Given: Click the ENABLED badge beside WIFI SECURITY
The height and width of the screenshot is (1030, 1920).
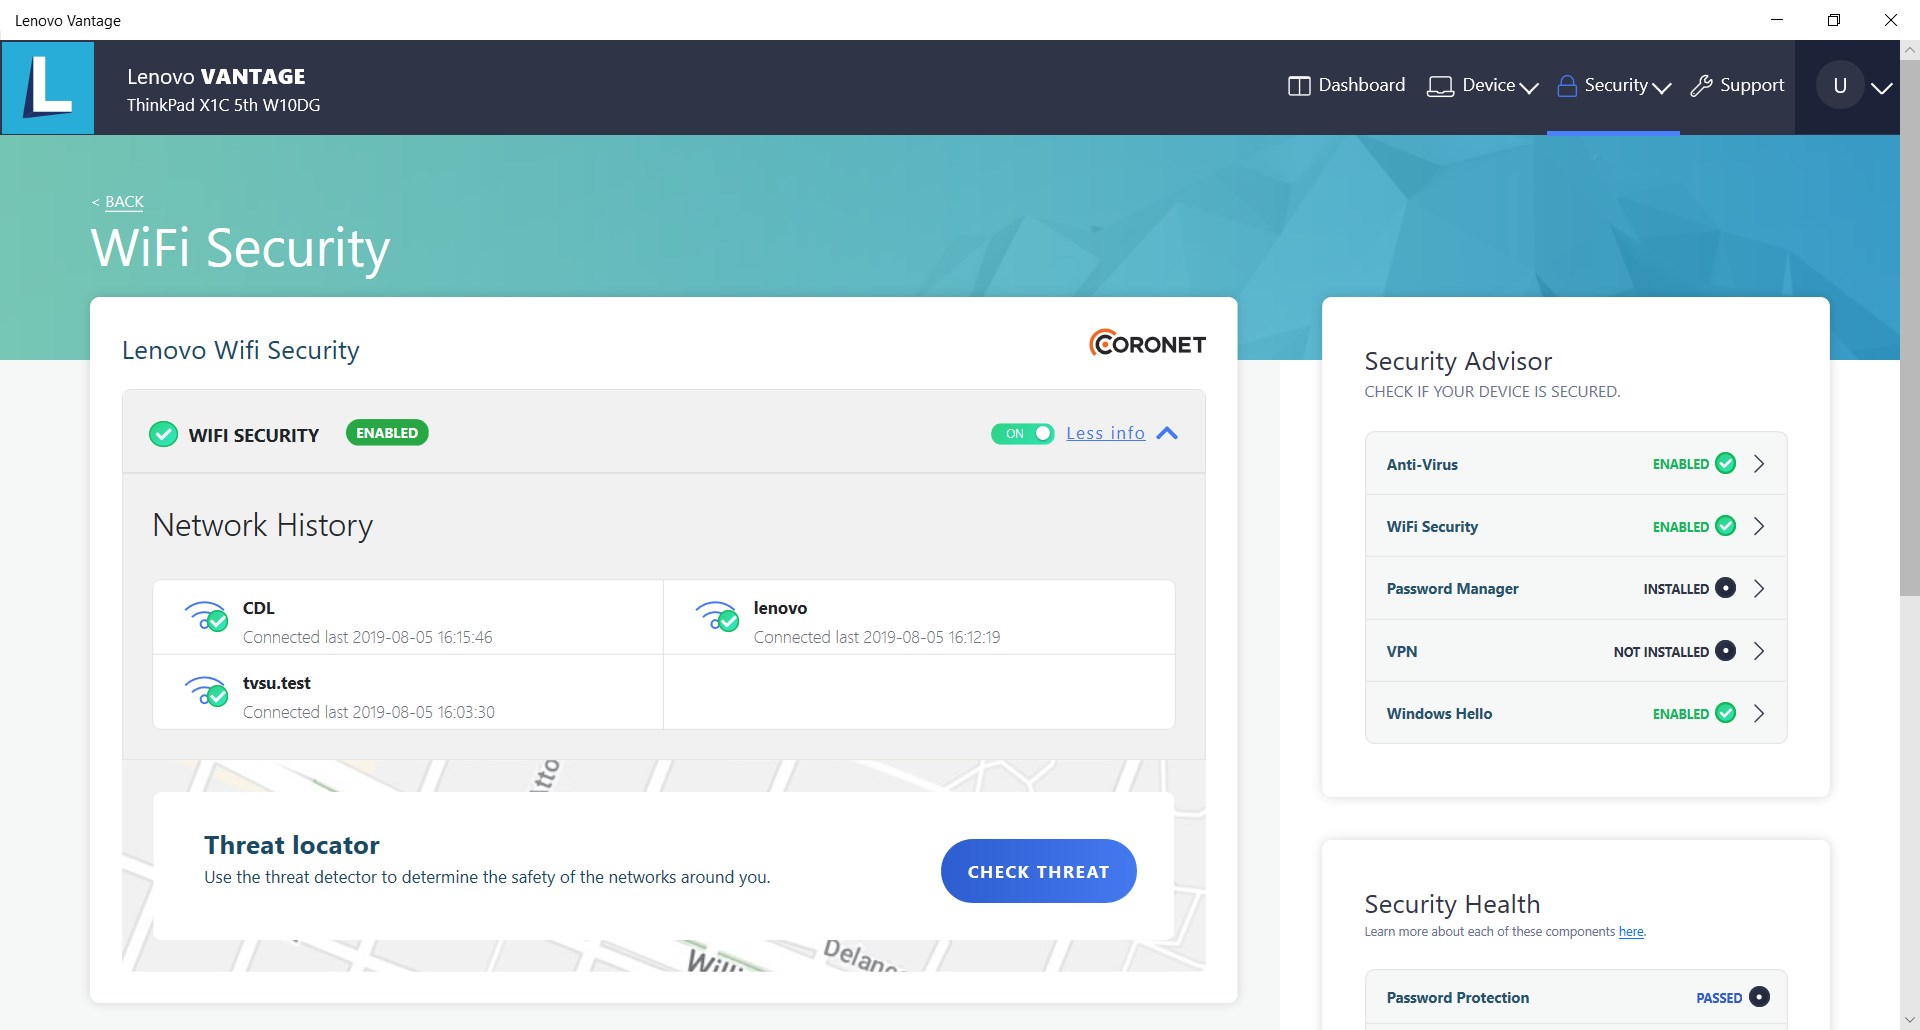Looking at the screenshot, I should [x=387, y=433].
